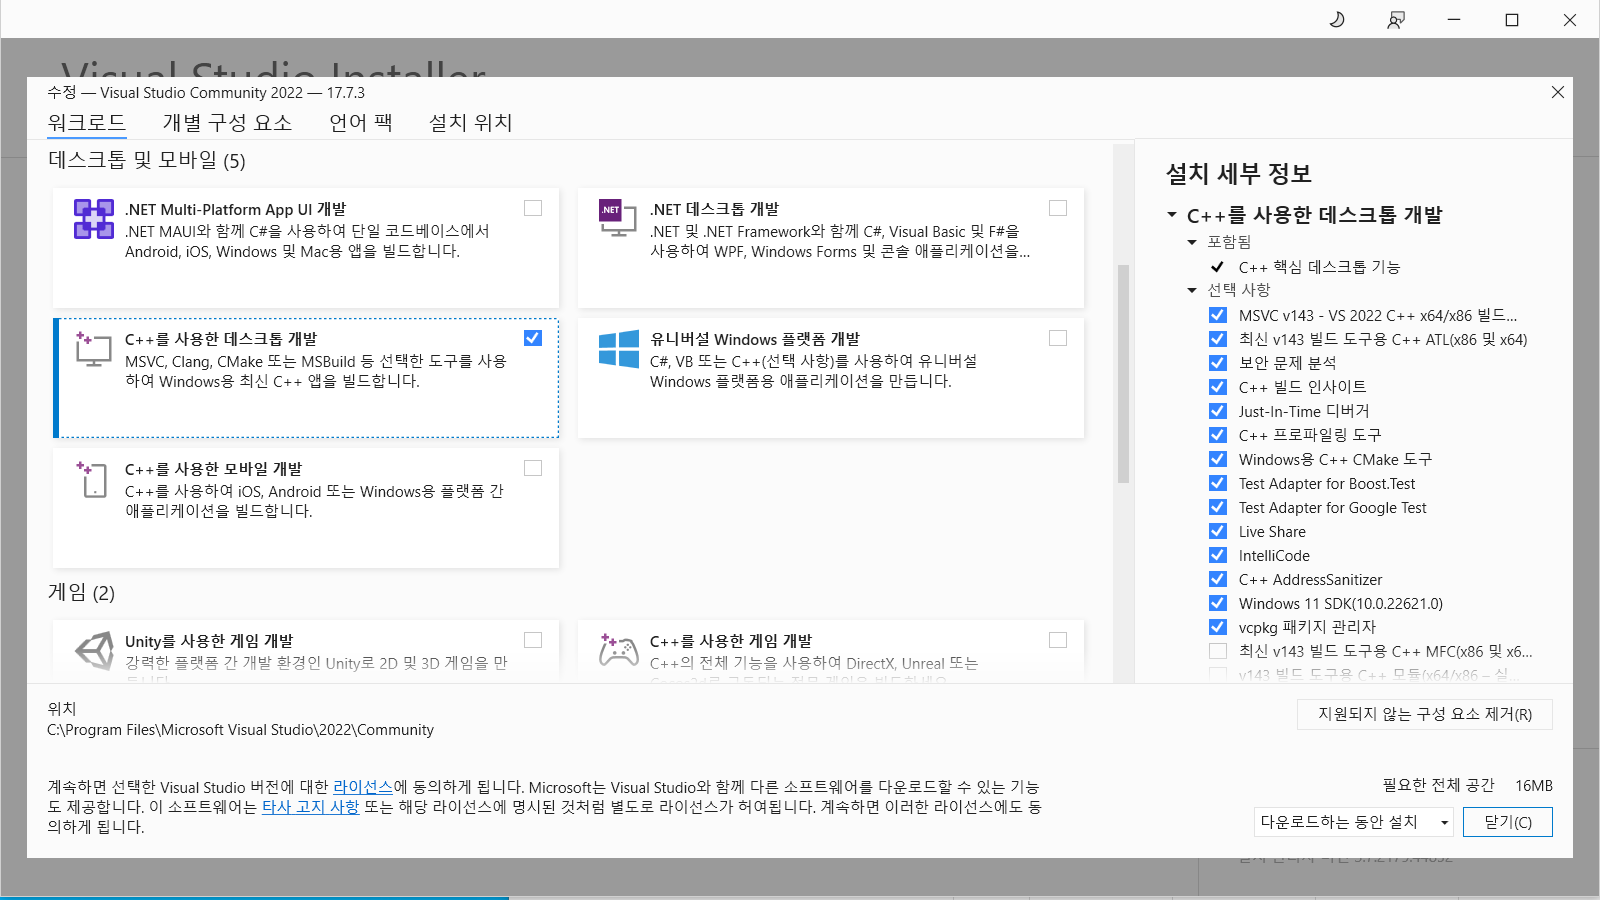Collapse the C++를 사용한 데스크톱 개발 details section

point(1172,215)
